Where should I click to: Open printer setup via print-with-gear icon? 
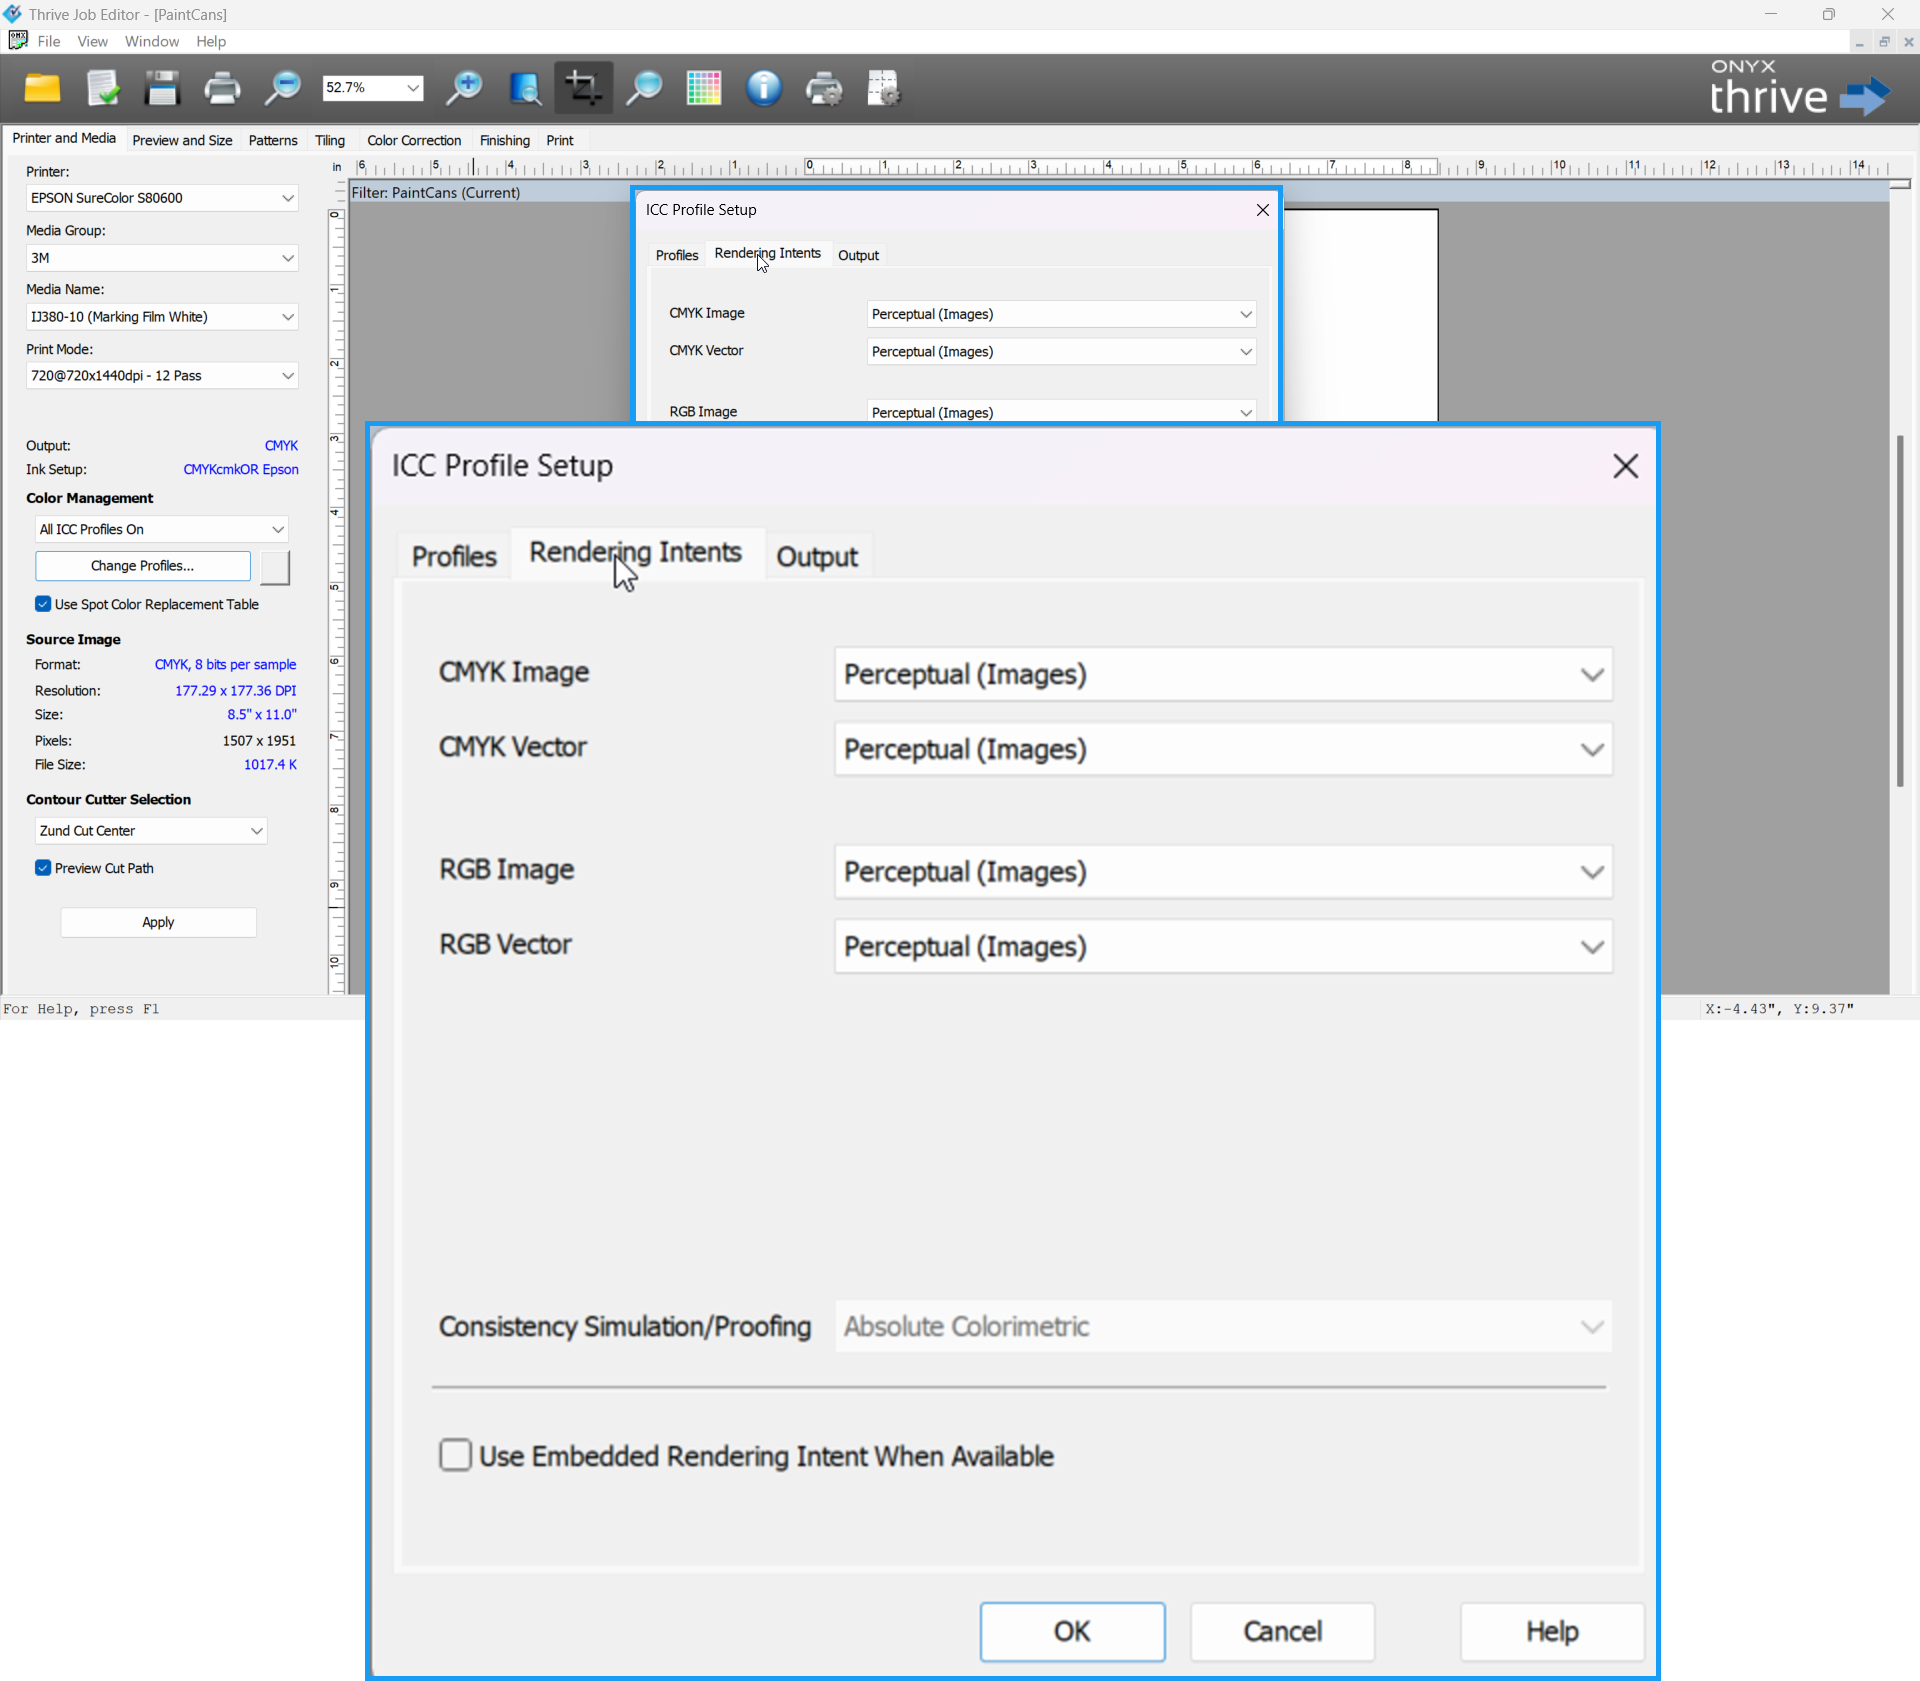[x=824, y=88]
